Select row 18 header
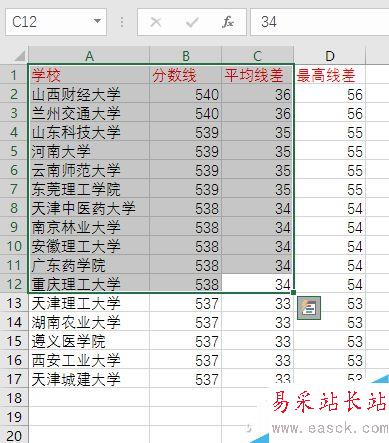 pyautogui.click(x=14, y=398)
